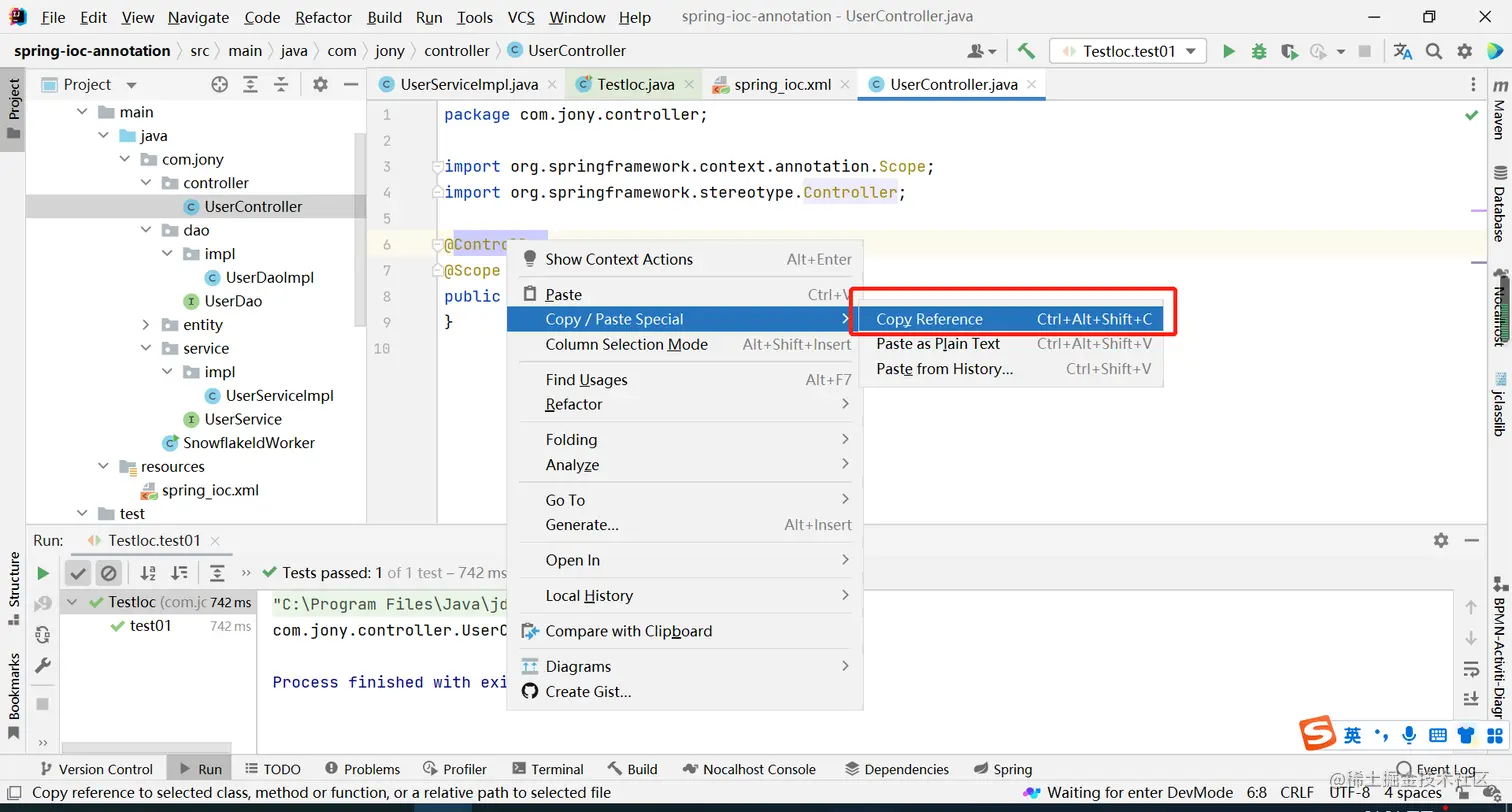Open the Problems tool window button
This screenshot has height=812, width=1512.
tap(361, 769)
